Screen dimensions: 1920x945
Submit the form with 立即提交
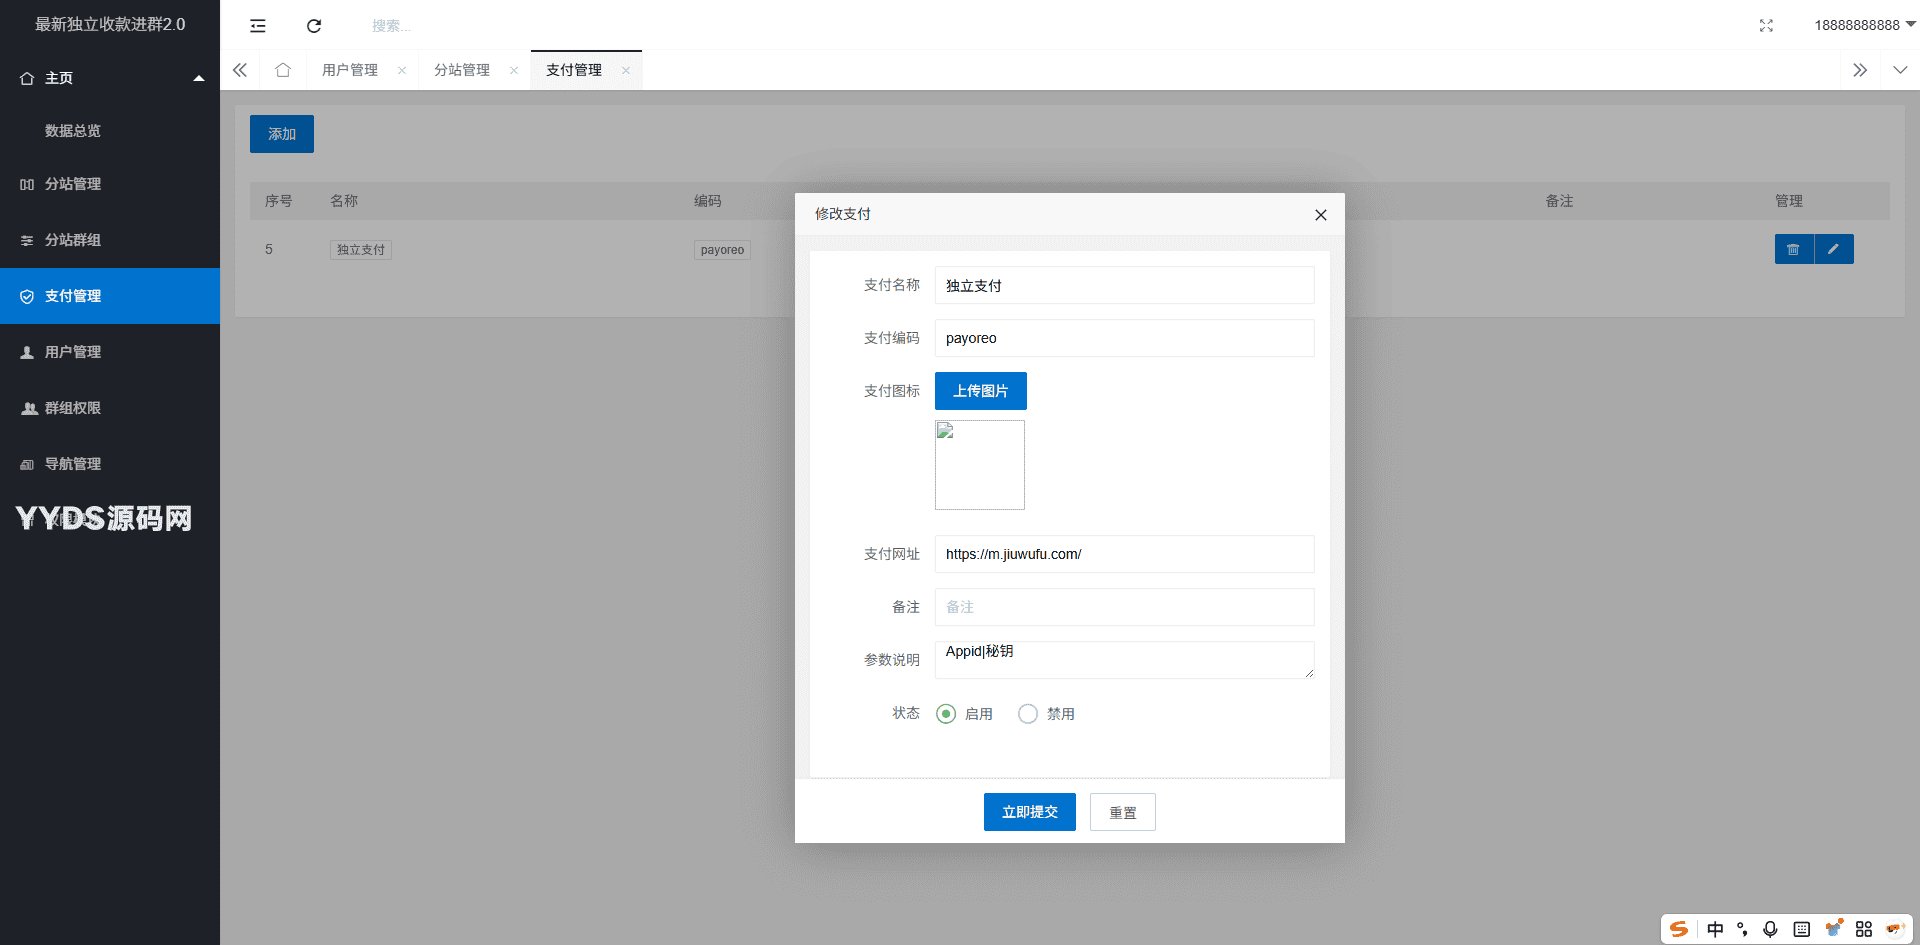point(1030,812)
